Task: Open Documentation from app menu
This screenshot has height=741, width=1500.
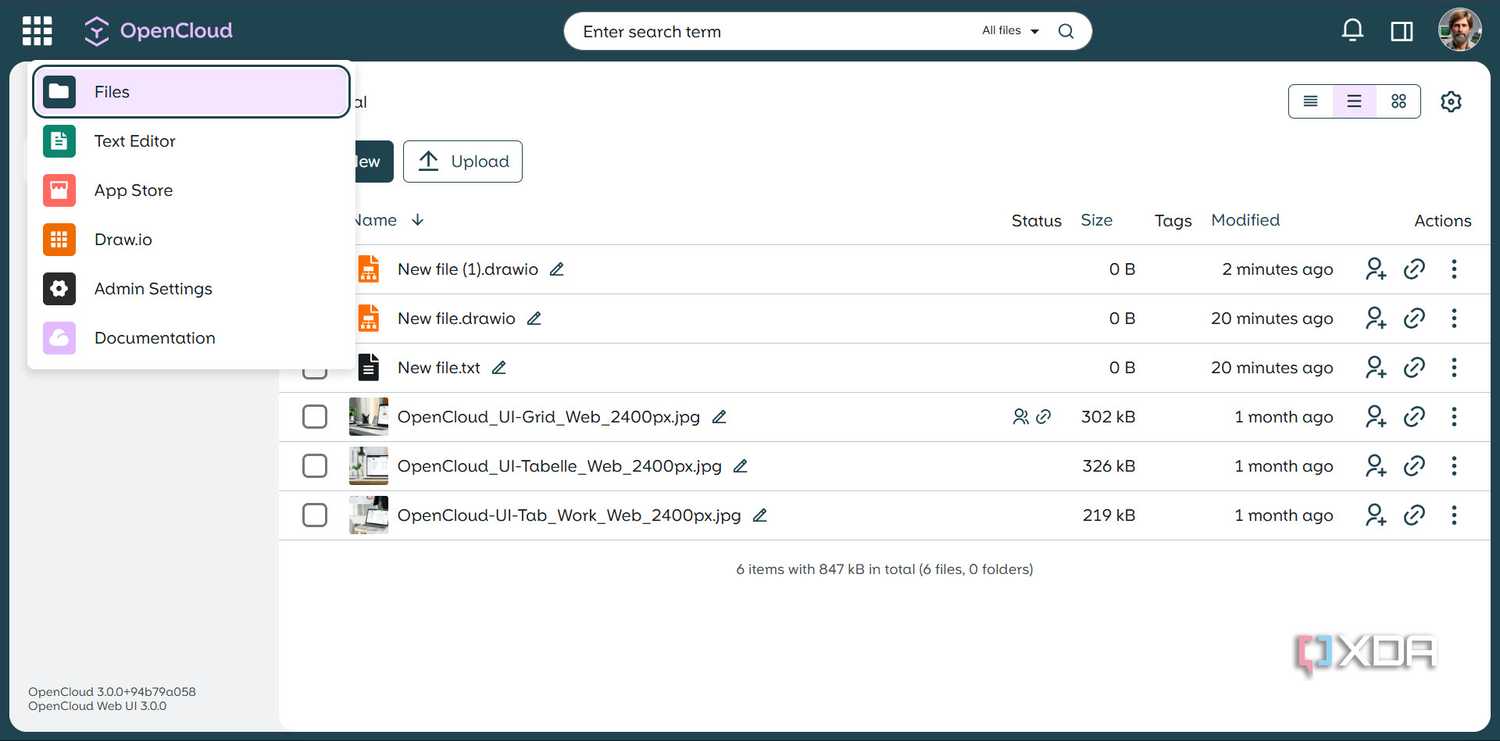Action: point(191,338)
